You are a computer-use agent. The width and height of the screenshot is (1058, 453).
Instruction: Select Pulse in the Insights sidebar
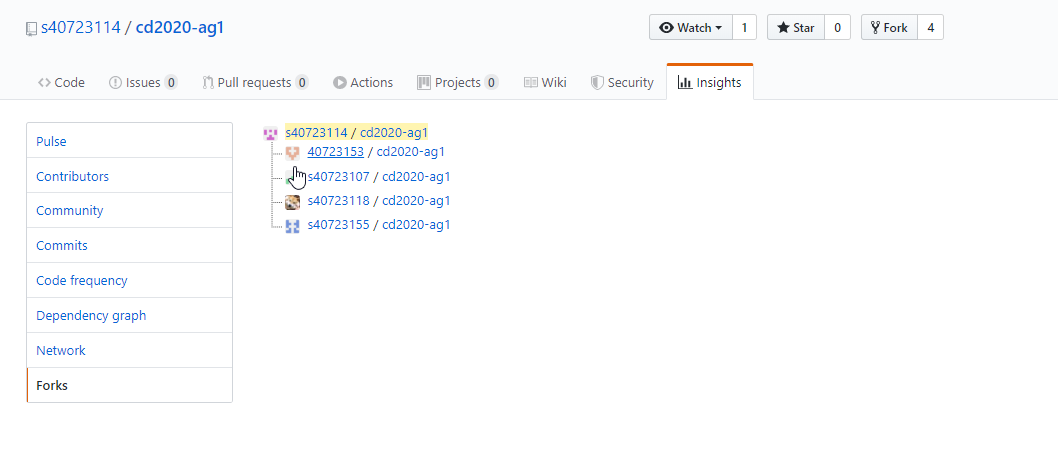[52, 142]
